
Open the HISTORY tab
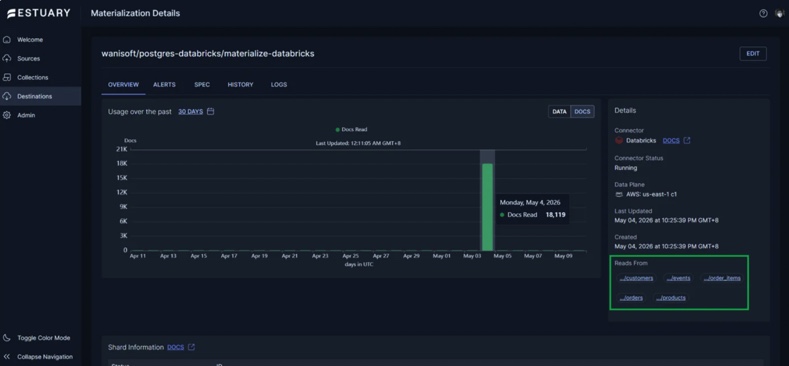point(241,85)
